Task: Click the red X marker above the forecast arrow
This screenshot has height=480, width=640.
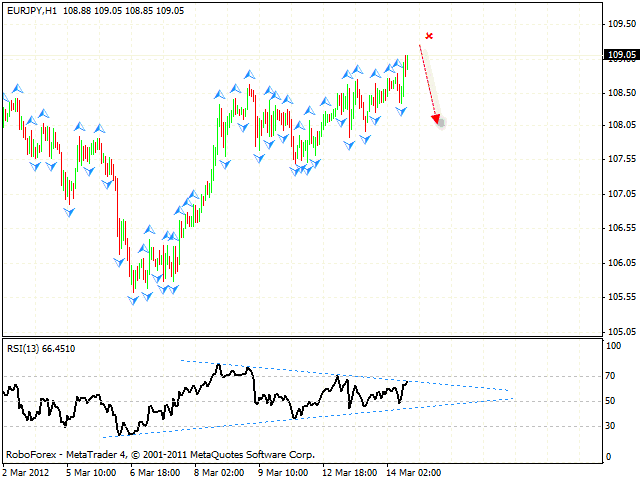Action: [429, 36]
